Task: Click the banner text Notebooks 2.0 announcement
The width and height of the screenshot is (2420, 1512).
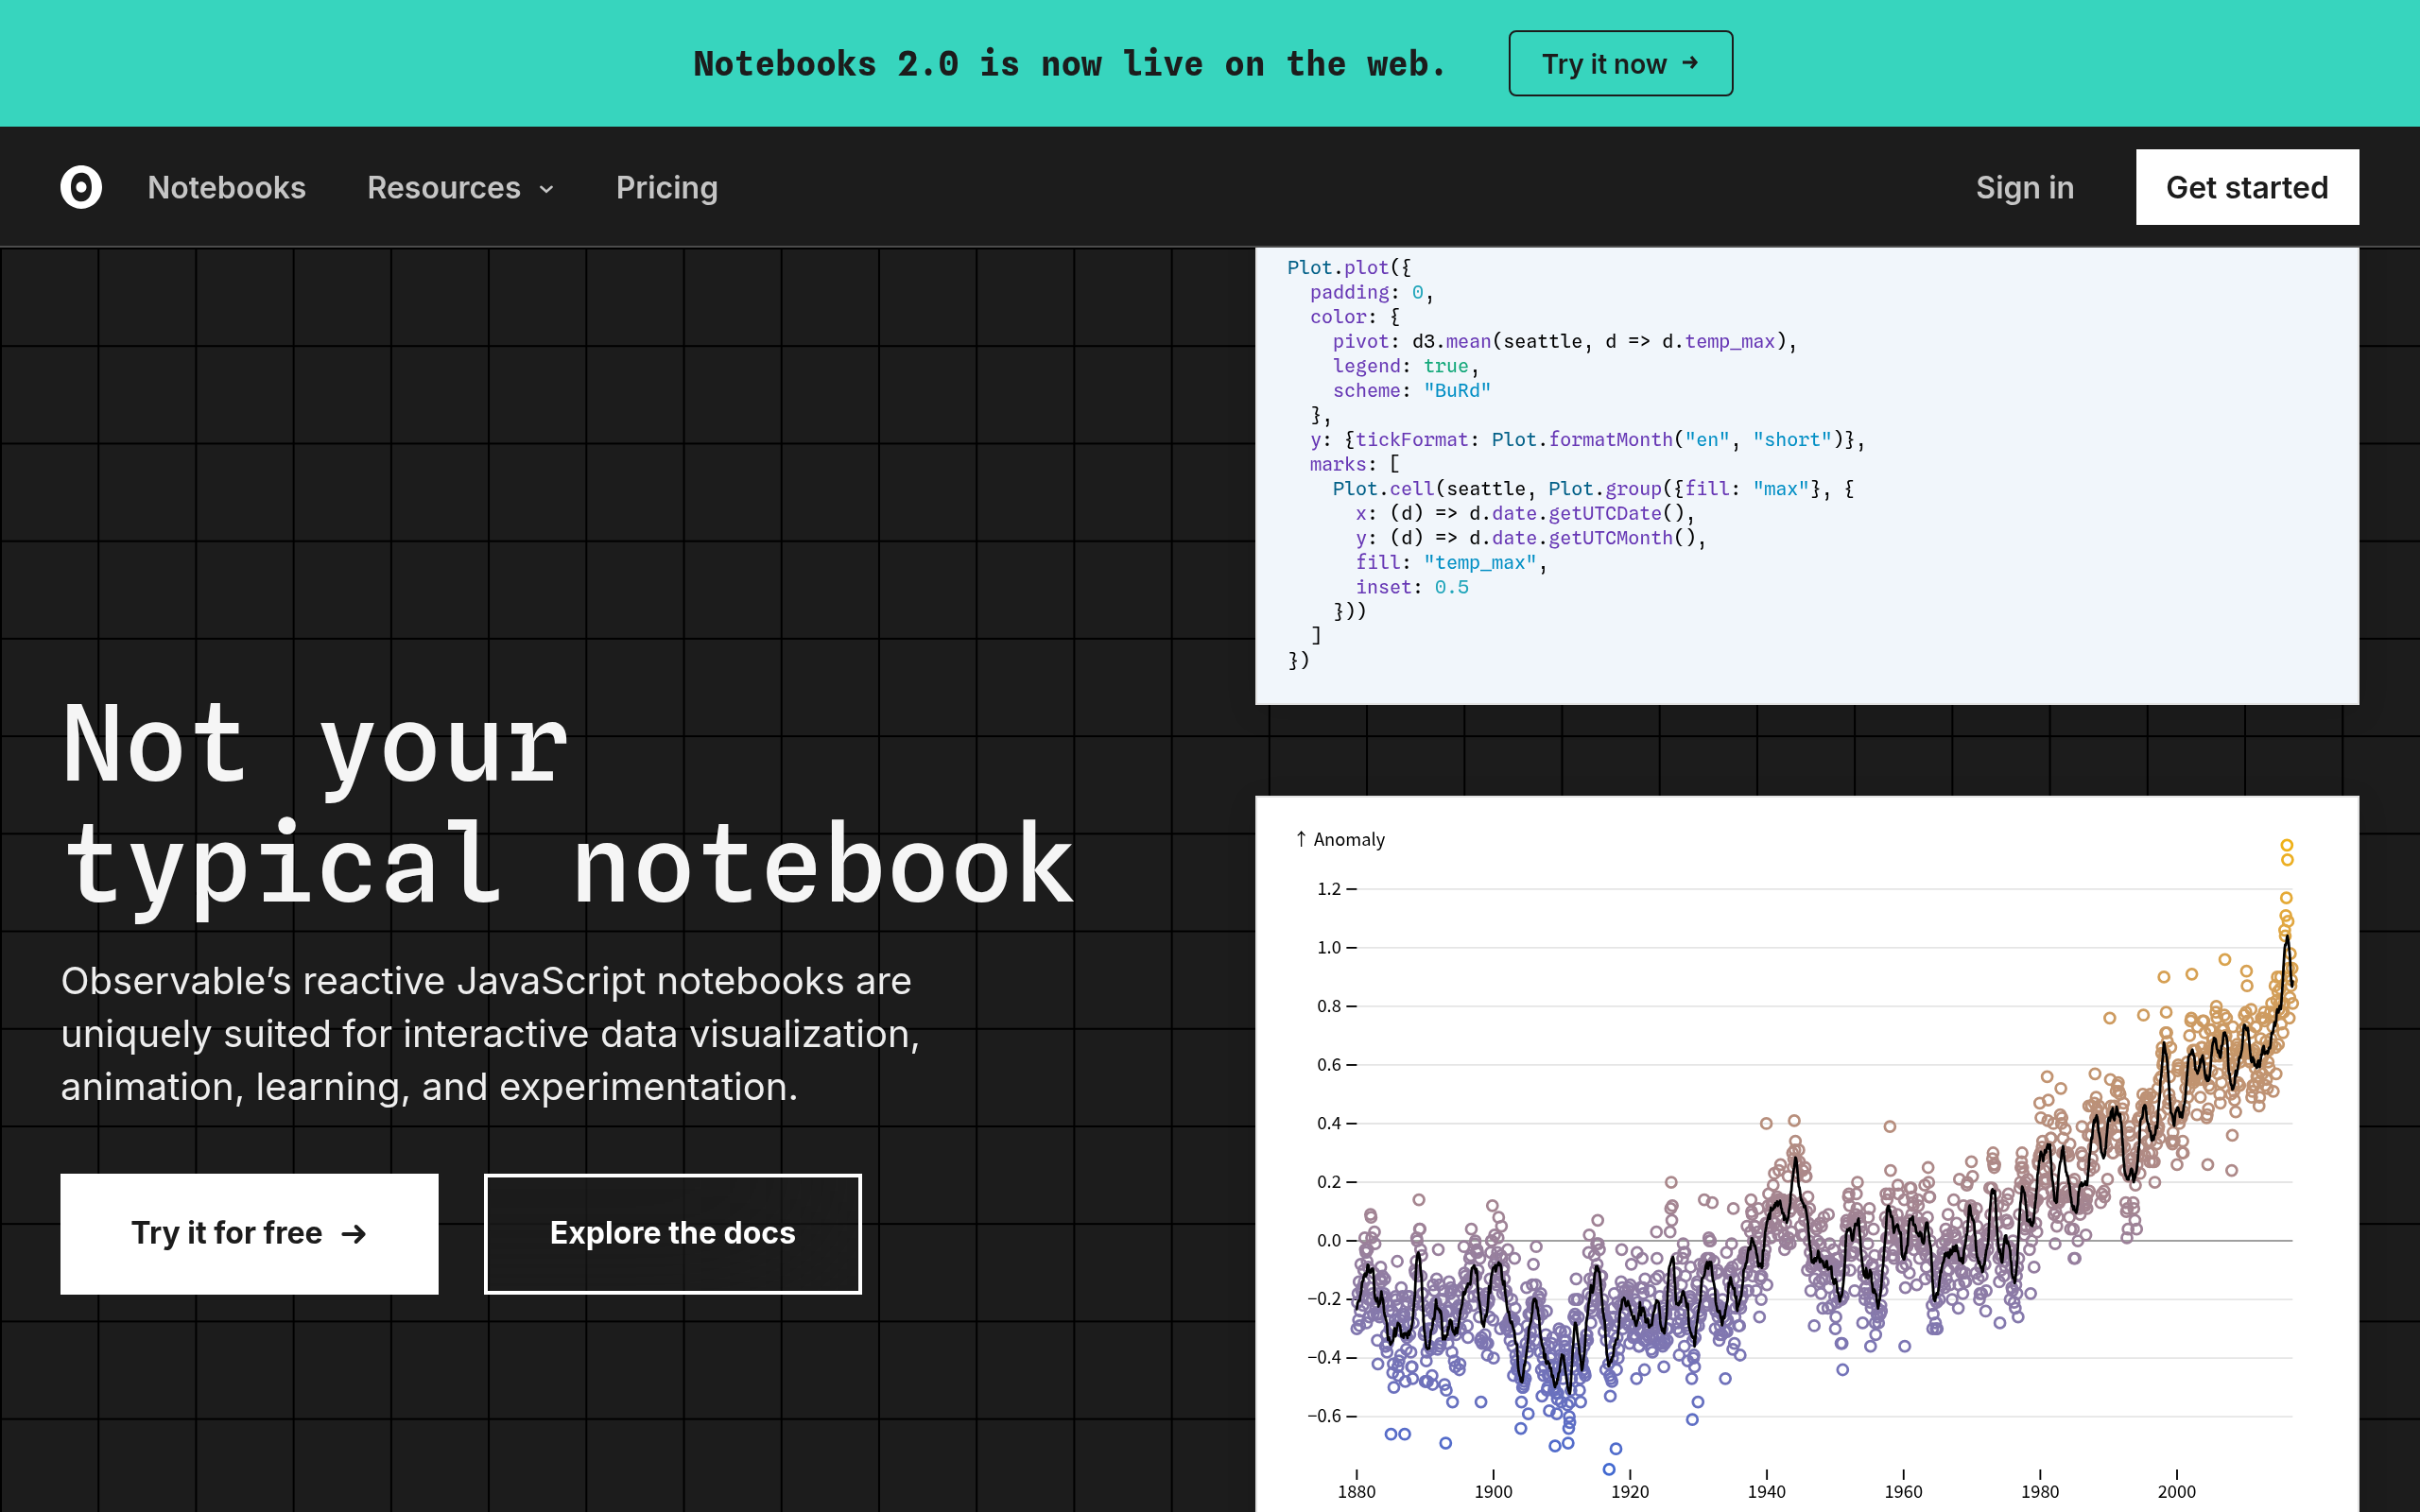Action: [x=1070, y=64]
